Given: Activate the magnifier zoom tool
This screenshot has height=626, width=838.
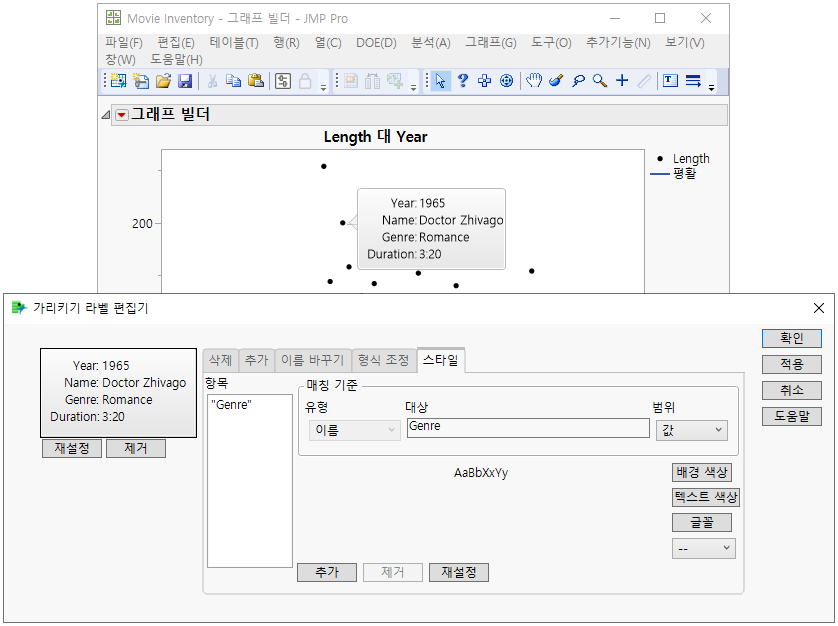Looking at the screenshot, I should (x=600, y=81).
